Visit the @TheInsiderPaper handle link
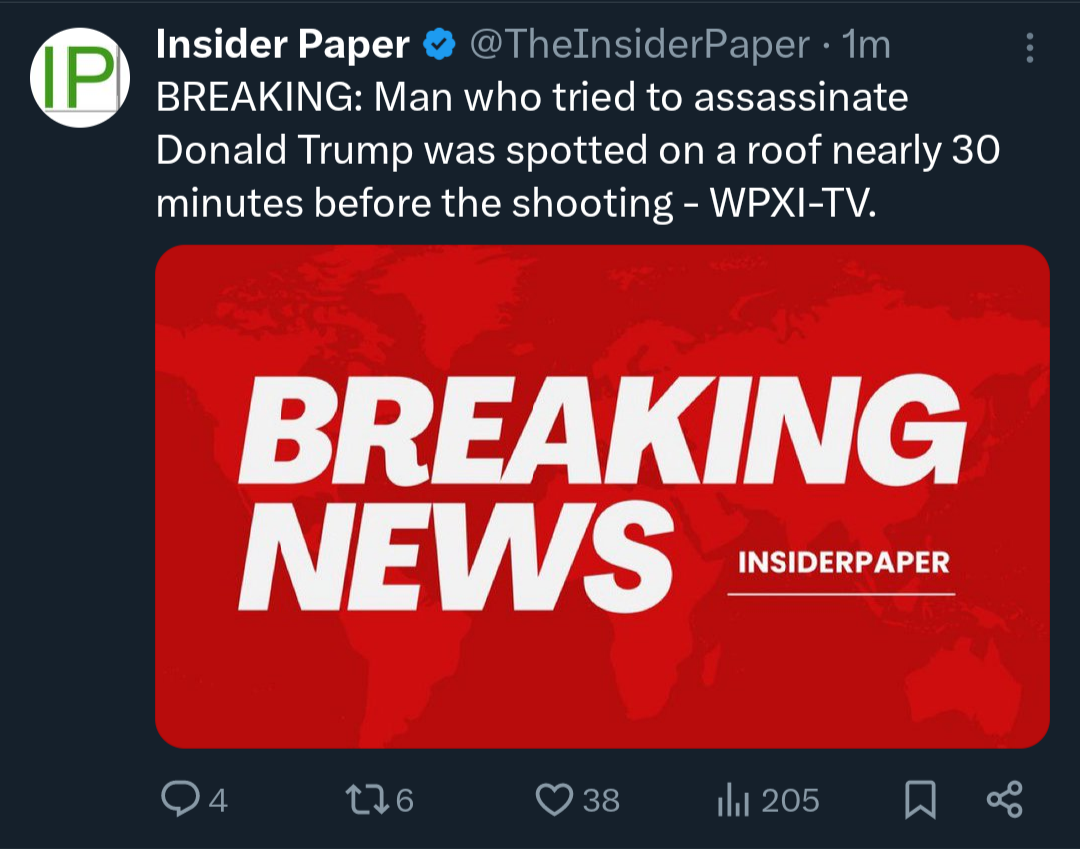The height and width of the screenshot is (849, 1080). coord(639,45)
